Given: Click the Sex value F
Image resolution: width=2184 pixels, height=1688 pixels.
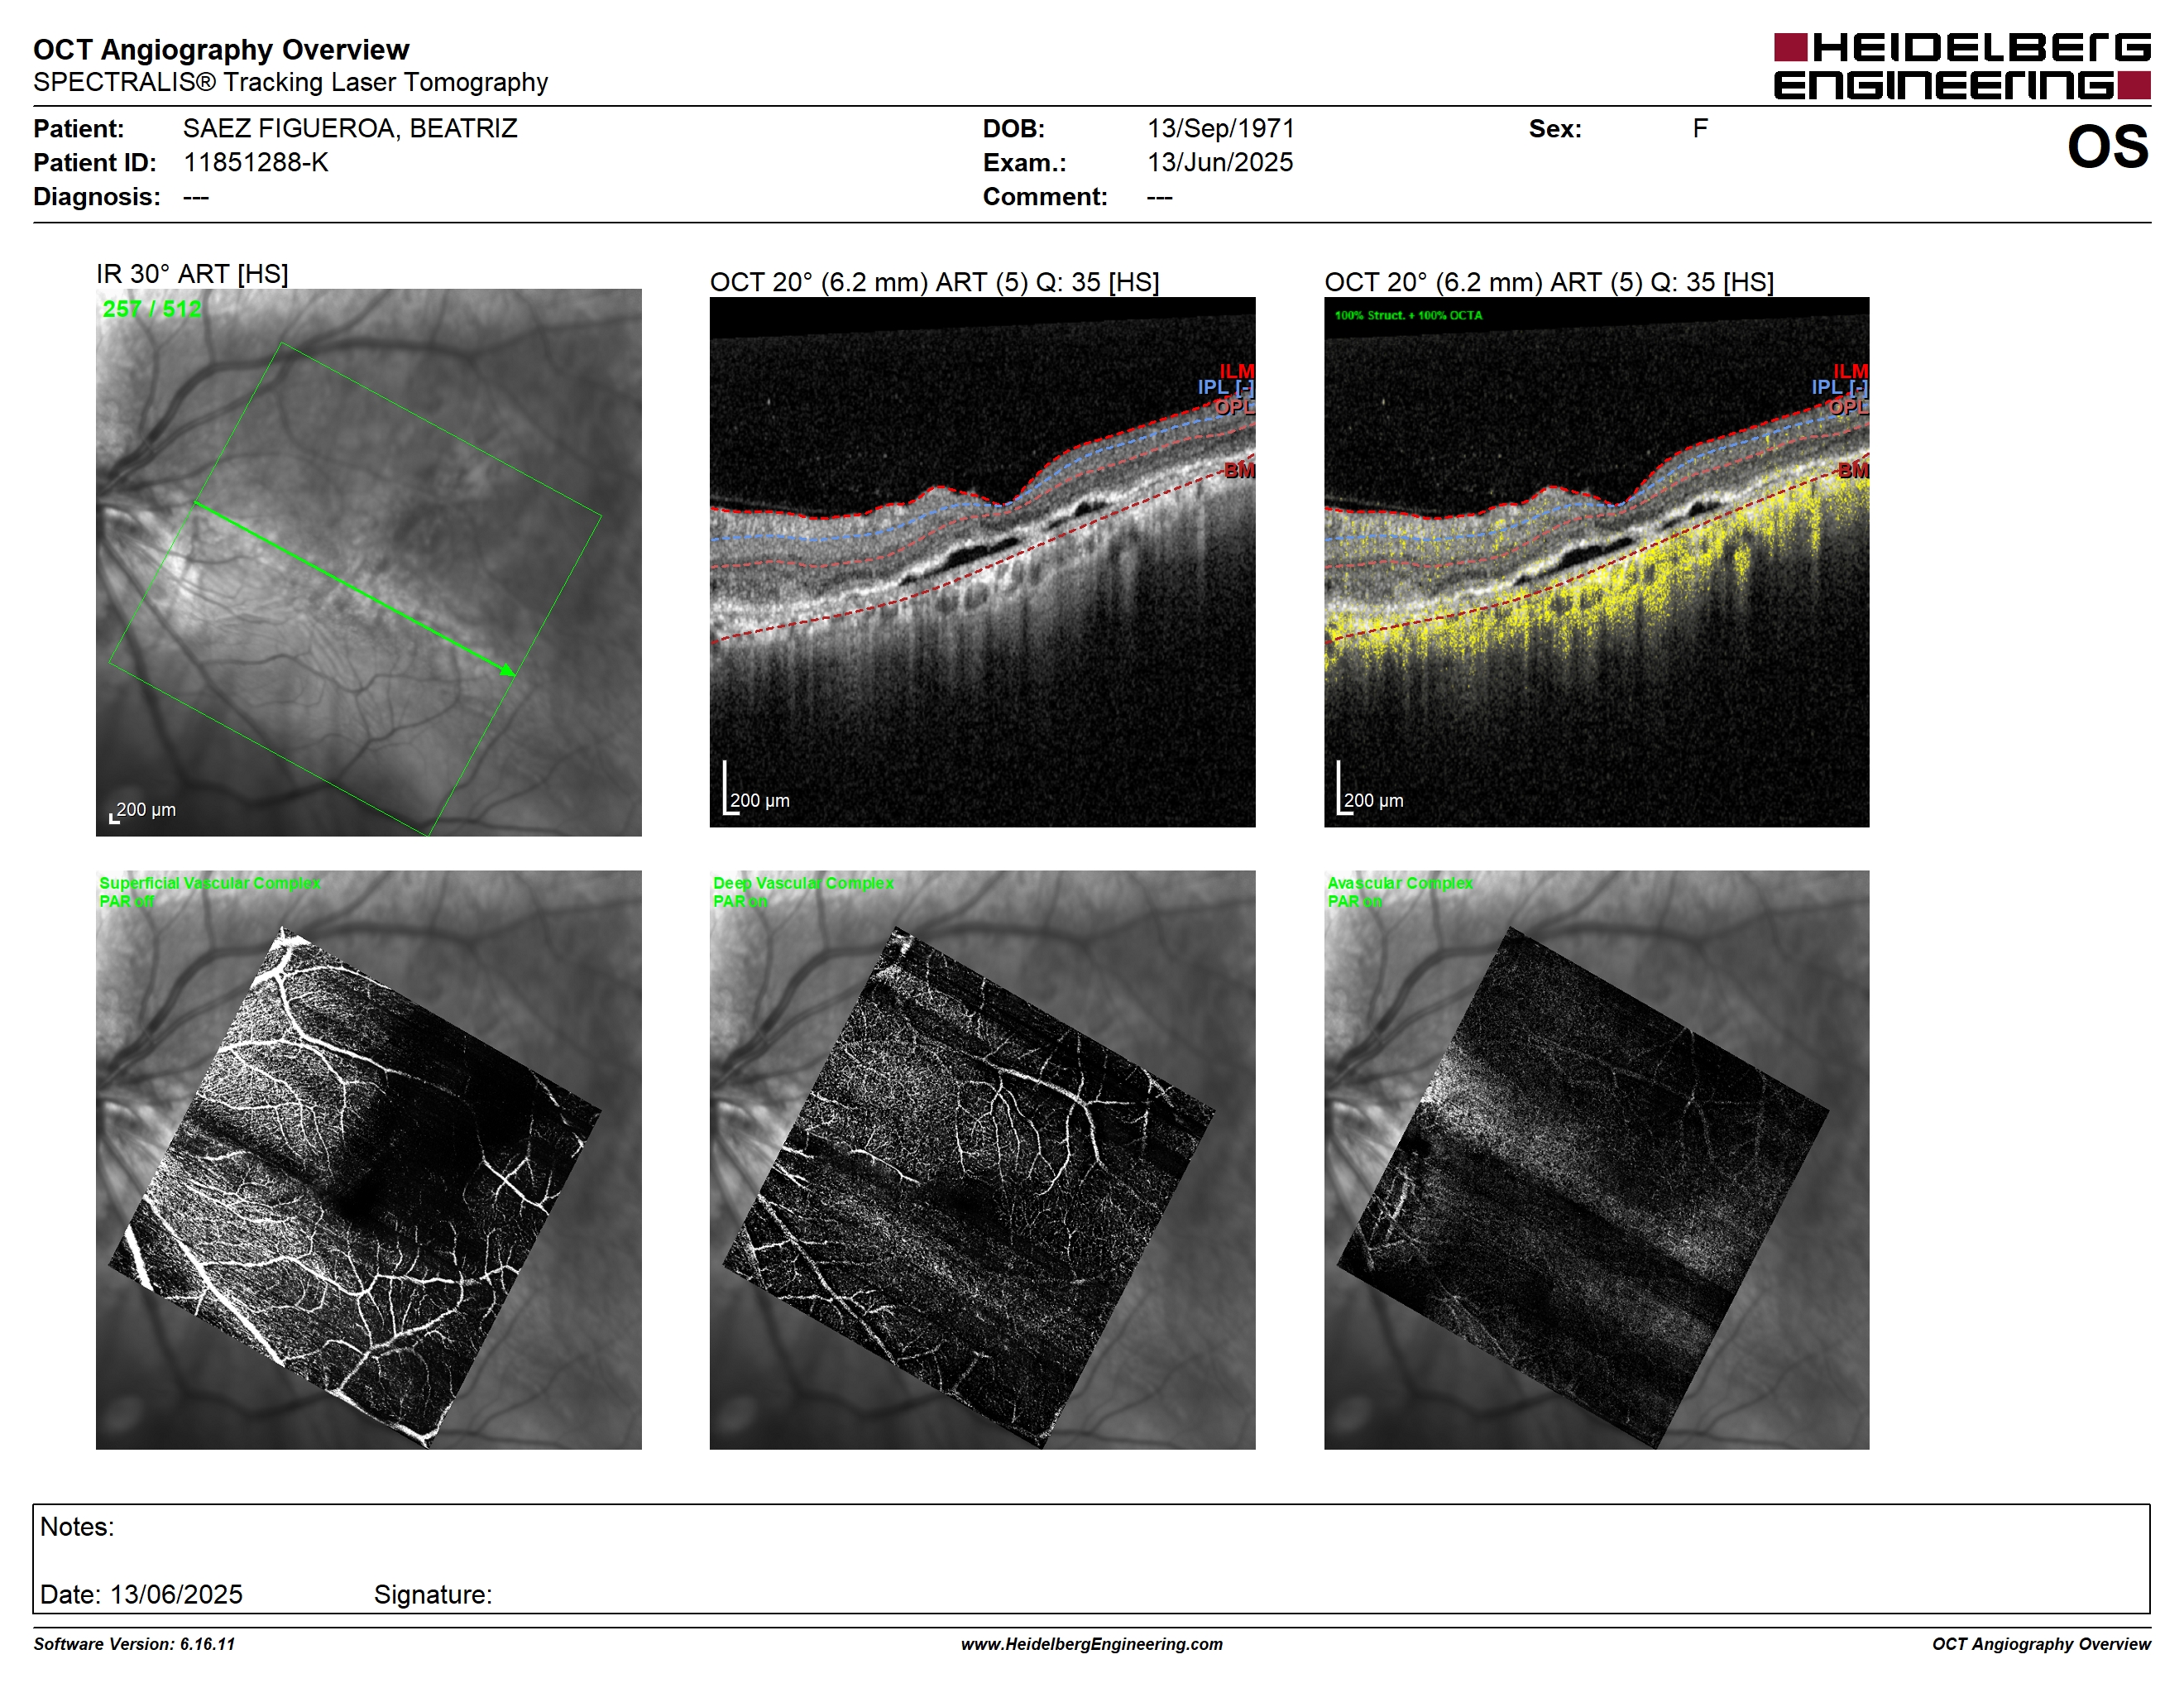Looking at the screenshot, I should (x=1700, y=129).
